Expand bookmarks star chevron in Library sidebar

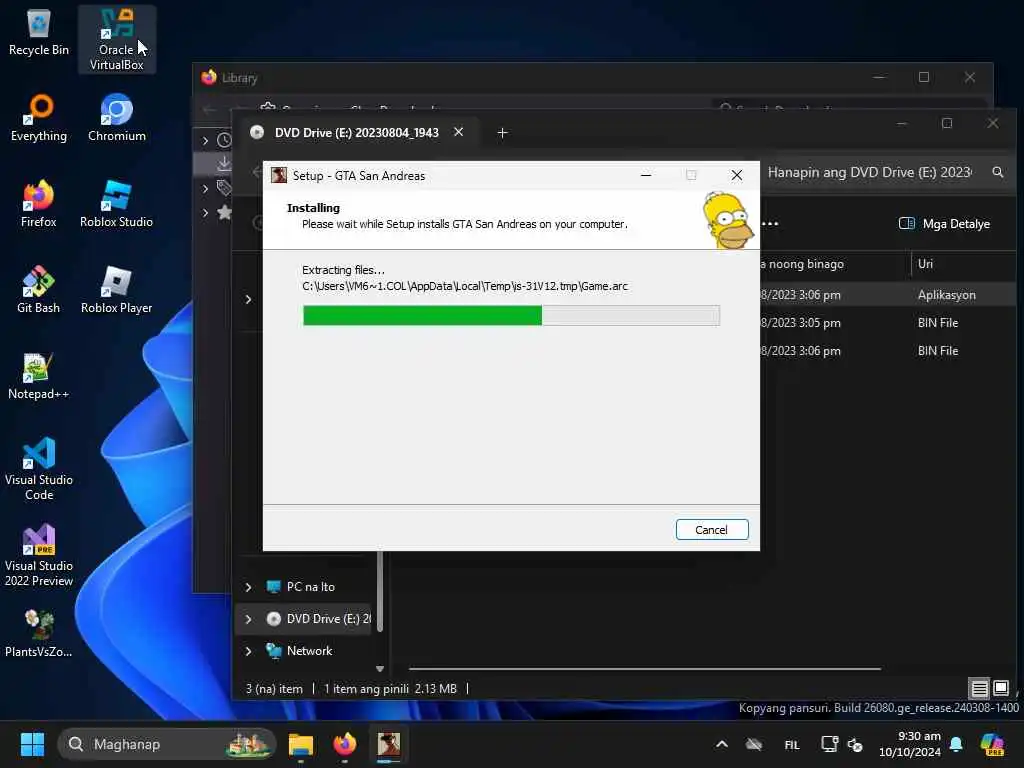click(x=205, y=213)
